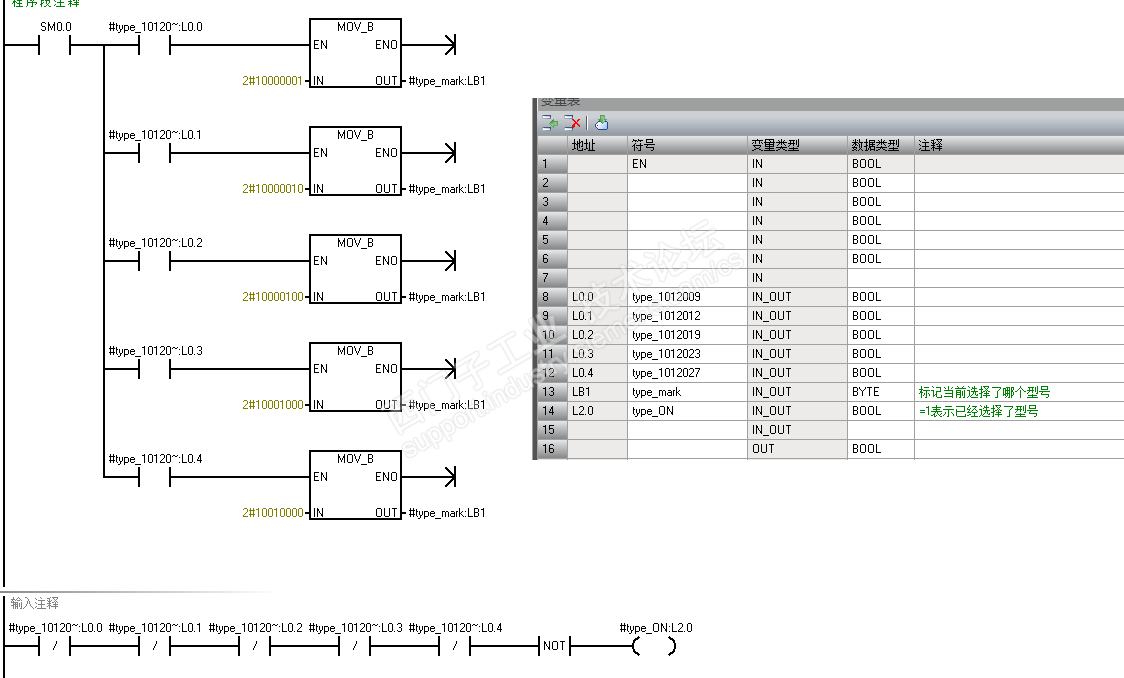The width and height of the screenshot is (1124, 678).
Task: Select the SM0.0 contact
Action: pos(54,46)
